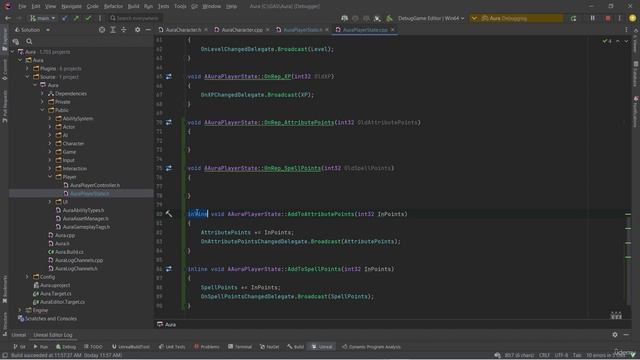
Task: Open Solution panel settings gear
Action: [x=138, y=30]
